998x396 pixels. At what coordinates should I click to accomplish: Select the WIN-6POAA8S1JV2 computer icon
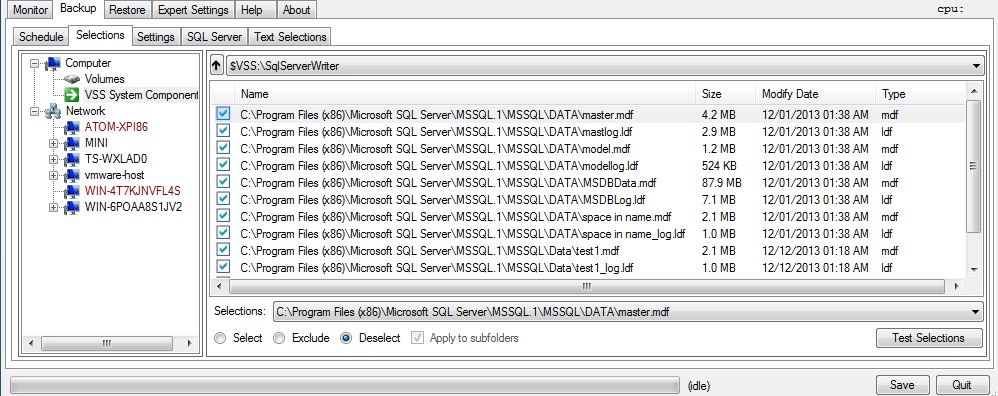tap(72, 207)
